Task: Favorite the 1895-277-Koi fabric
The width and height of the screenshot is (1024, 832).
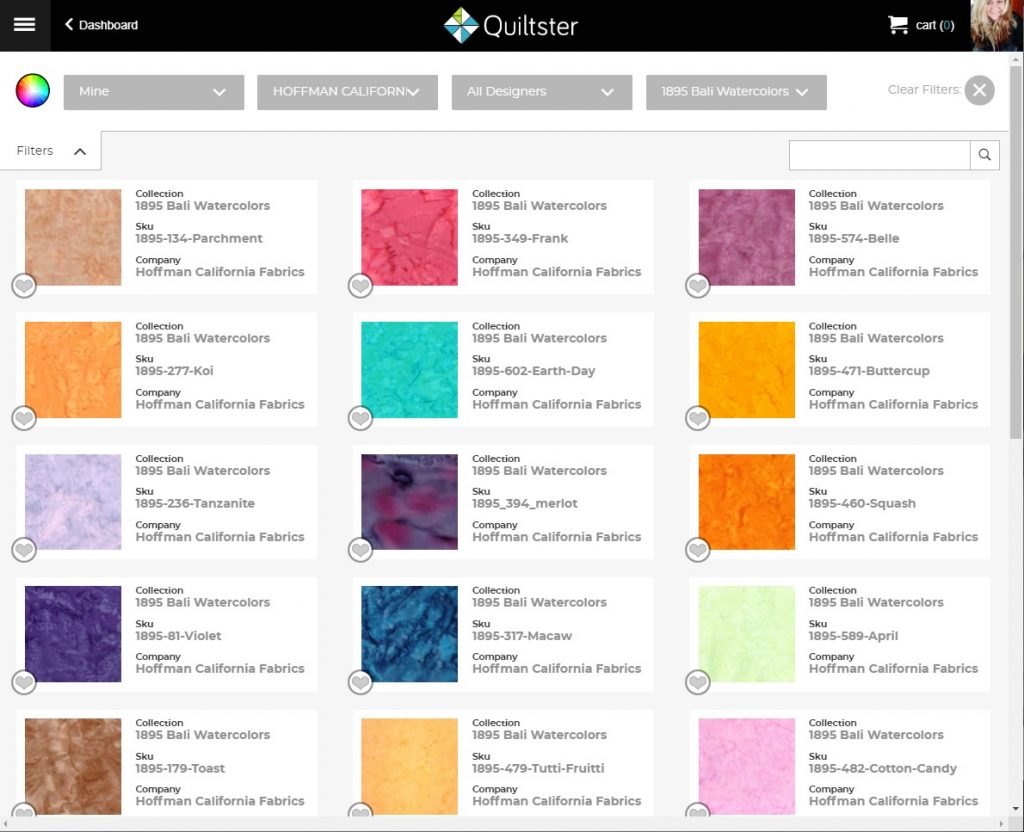Action: (x=24, y=418)
